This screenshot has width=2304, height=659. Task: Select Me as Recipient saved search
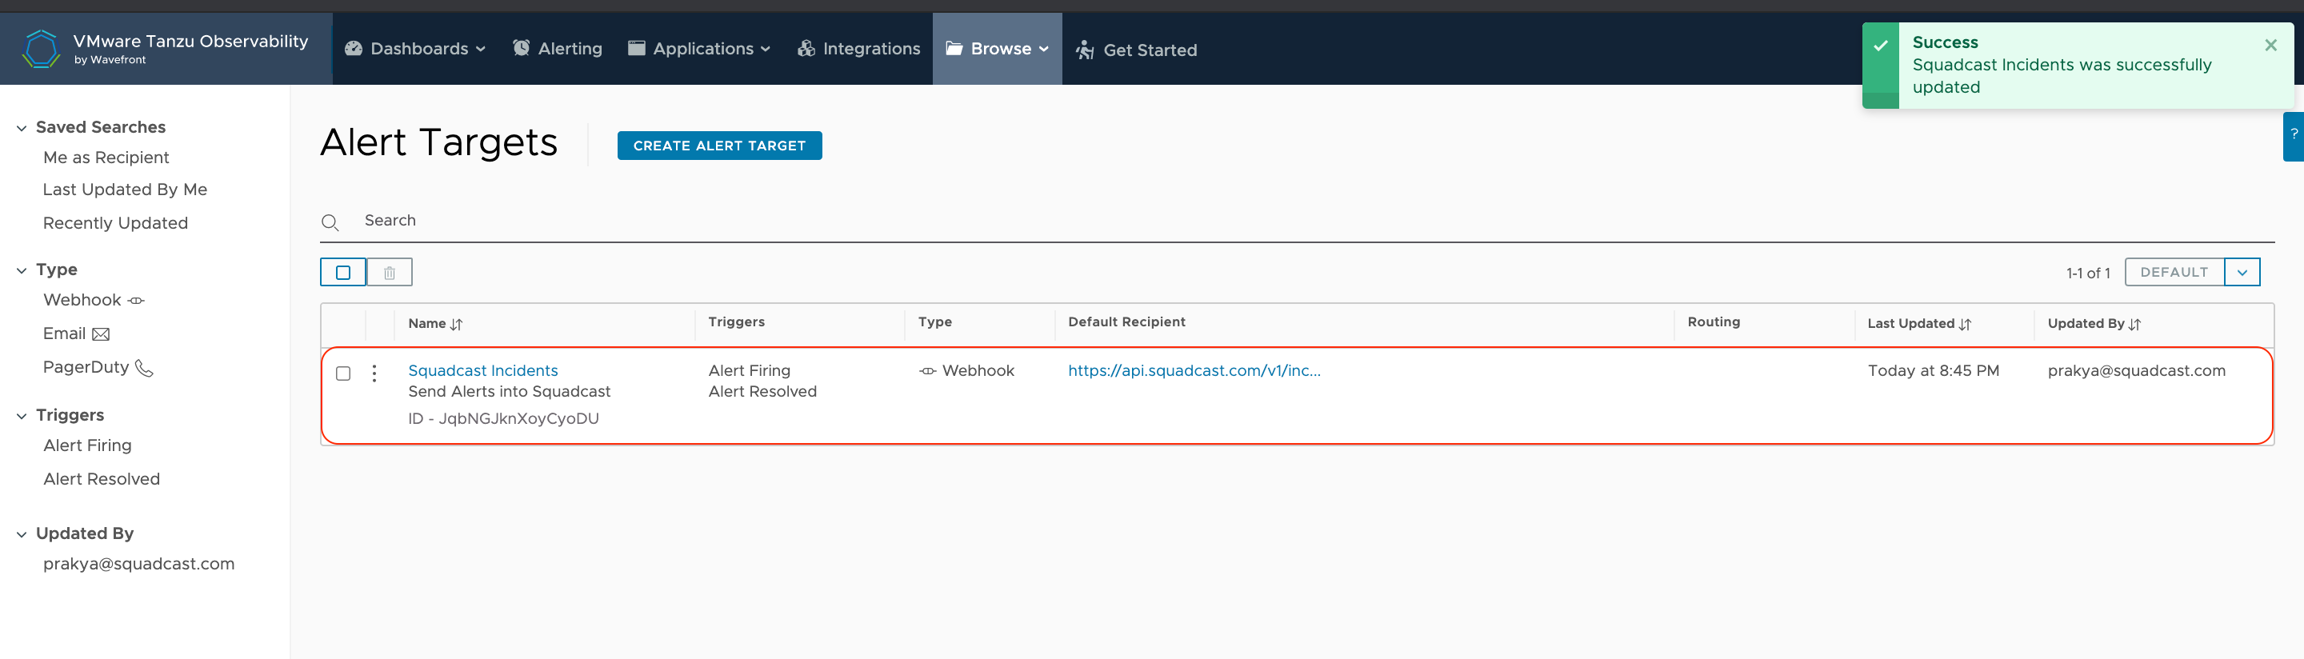point(106,158)
